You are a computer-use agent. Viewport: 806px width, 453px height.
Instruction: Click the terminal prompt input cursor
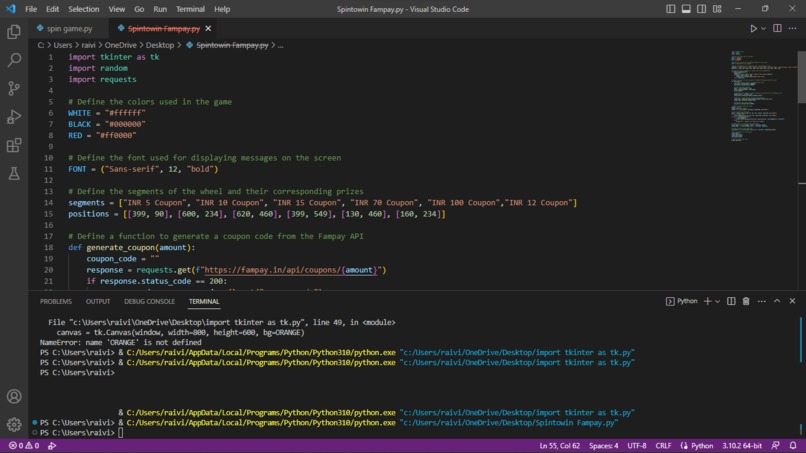coord(121,432)
